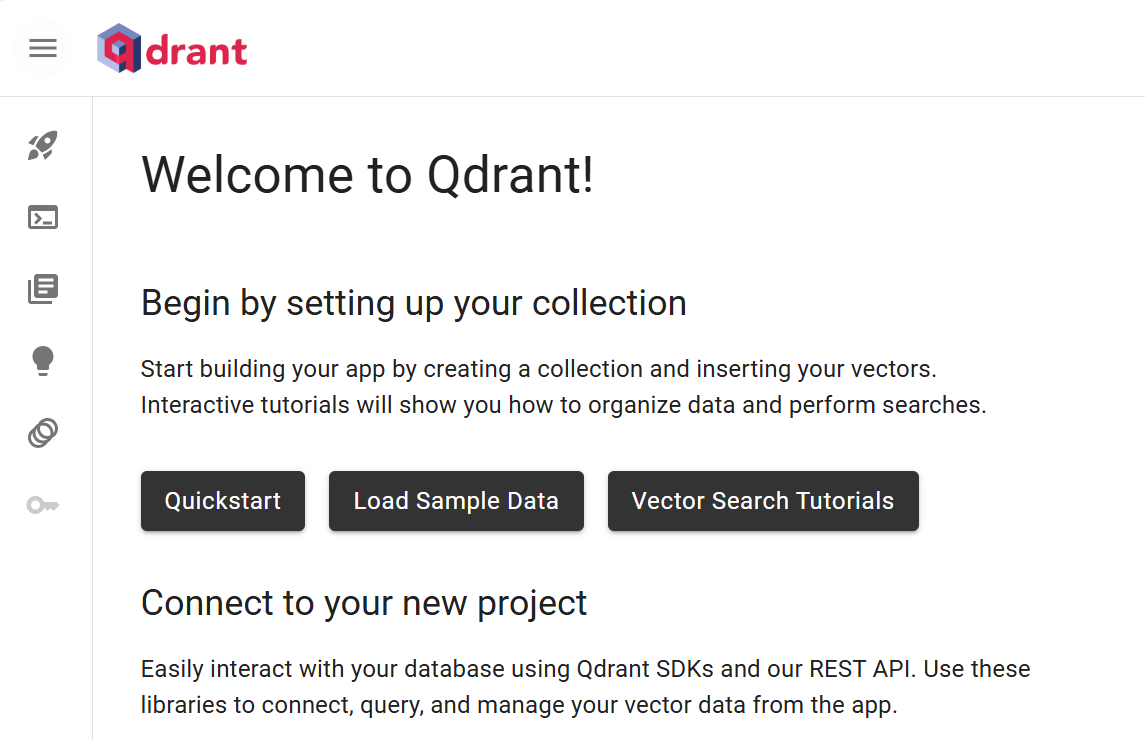
Task: Click the 'Welcome to Qdrant!' heading
Action: click(x=367, y=175)
